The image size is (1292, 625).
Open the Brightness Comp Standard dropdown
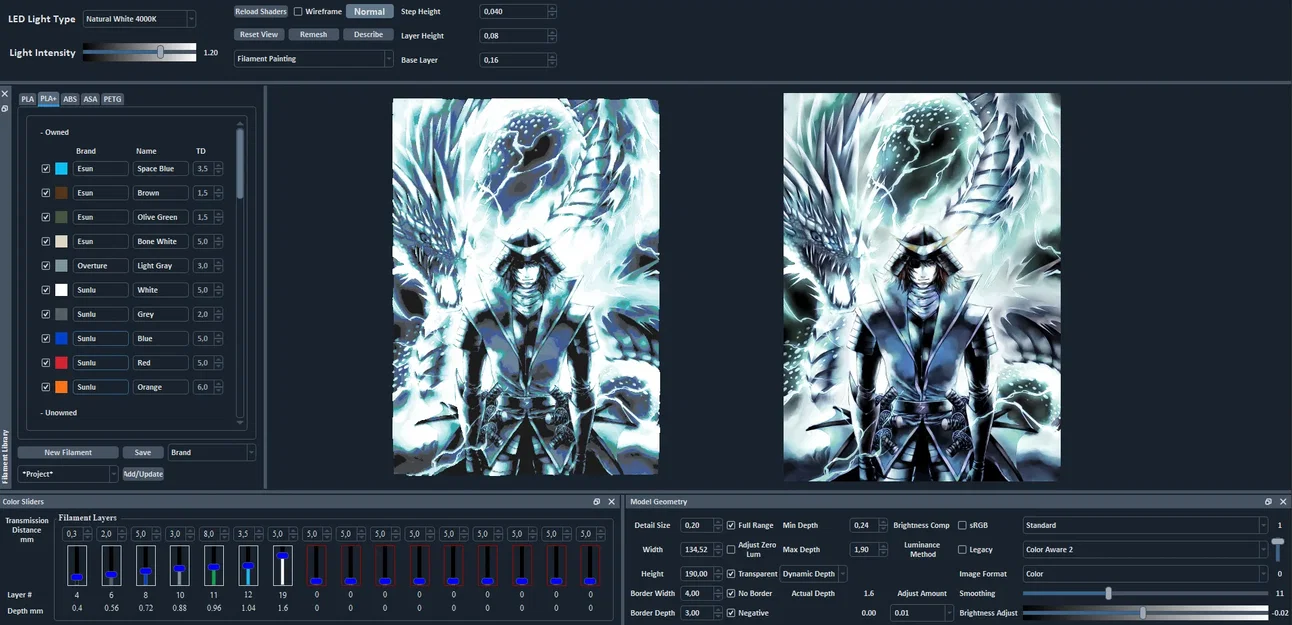pyautogui.click(x=1145, y=525)
